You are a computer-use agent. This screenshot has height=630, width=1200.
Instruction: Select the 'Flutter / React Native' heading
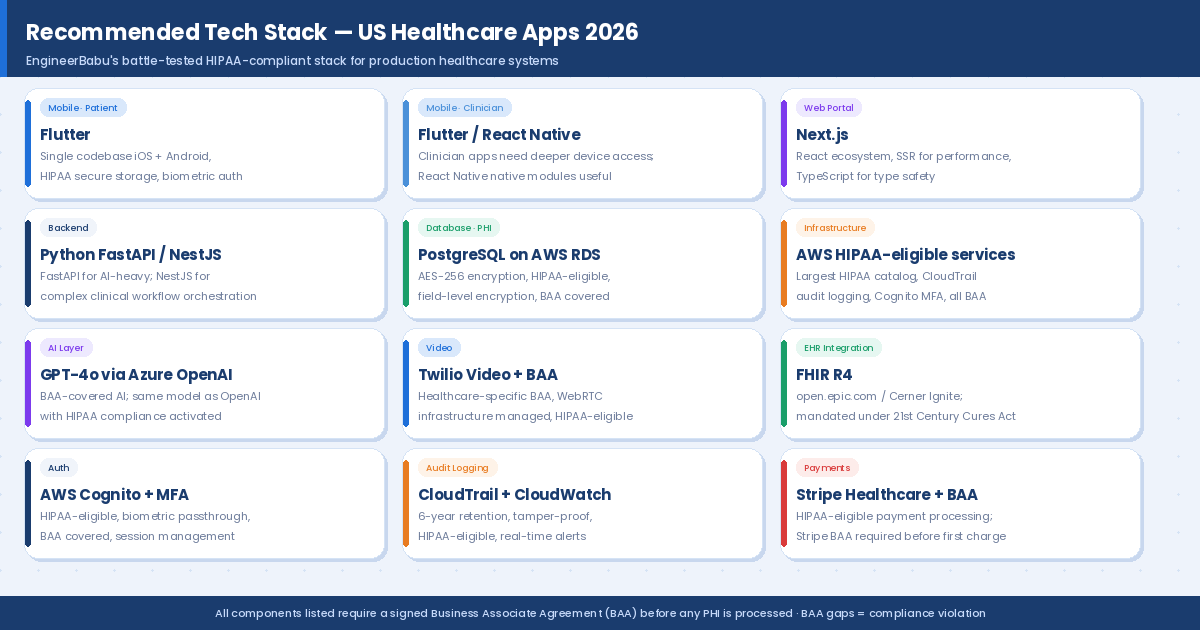(499, 135)
